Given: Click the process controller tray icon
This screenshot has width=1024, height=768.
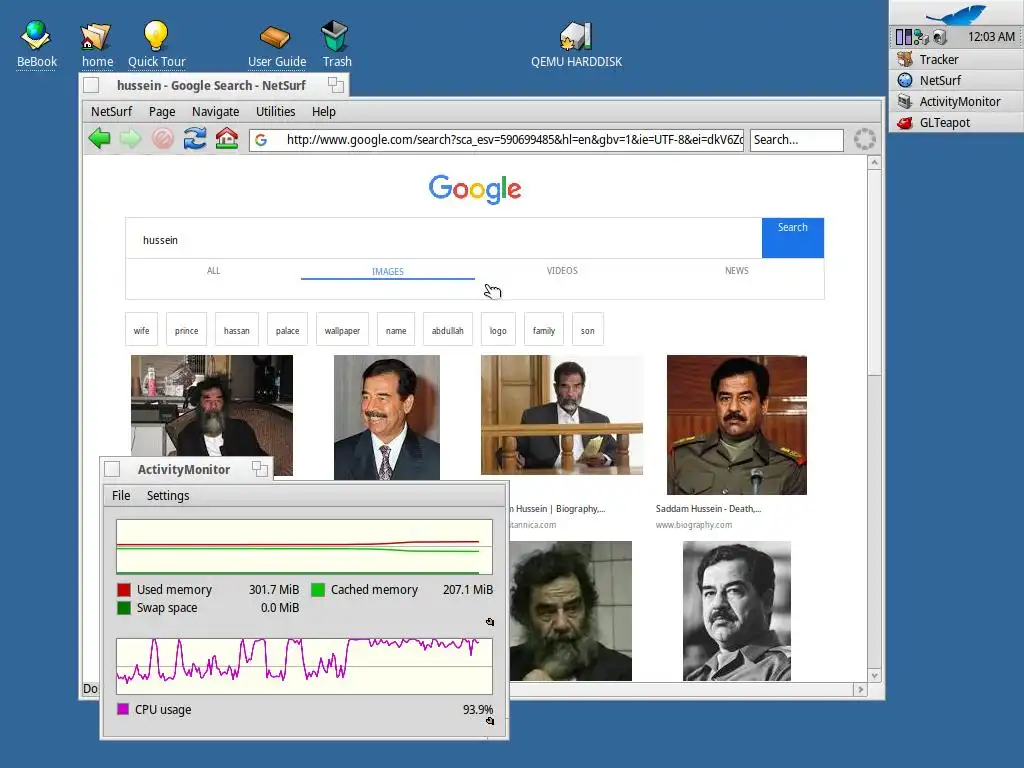Looking at the screenshot, I should (x=904, y=37).
